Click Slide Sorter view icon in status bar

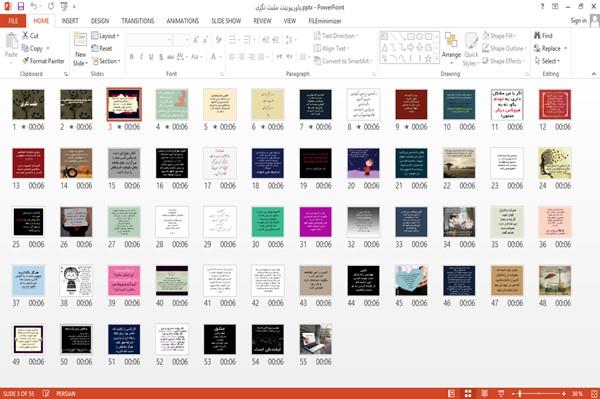point(468,393)
